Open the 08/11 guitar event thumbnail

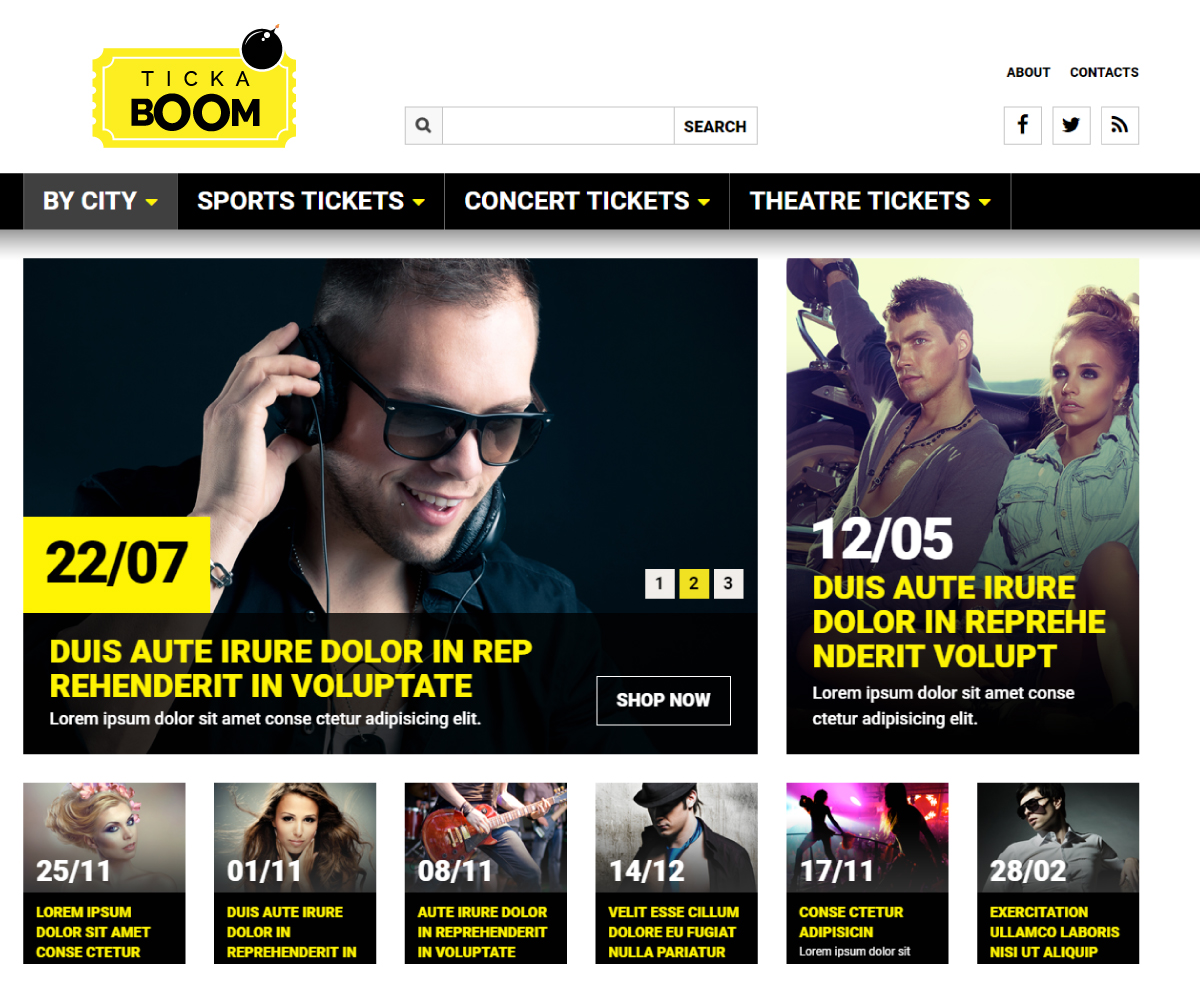coord(486,873)
